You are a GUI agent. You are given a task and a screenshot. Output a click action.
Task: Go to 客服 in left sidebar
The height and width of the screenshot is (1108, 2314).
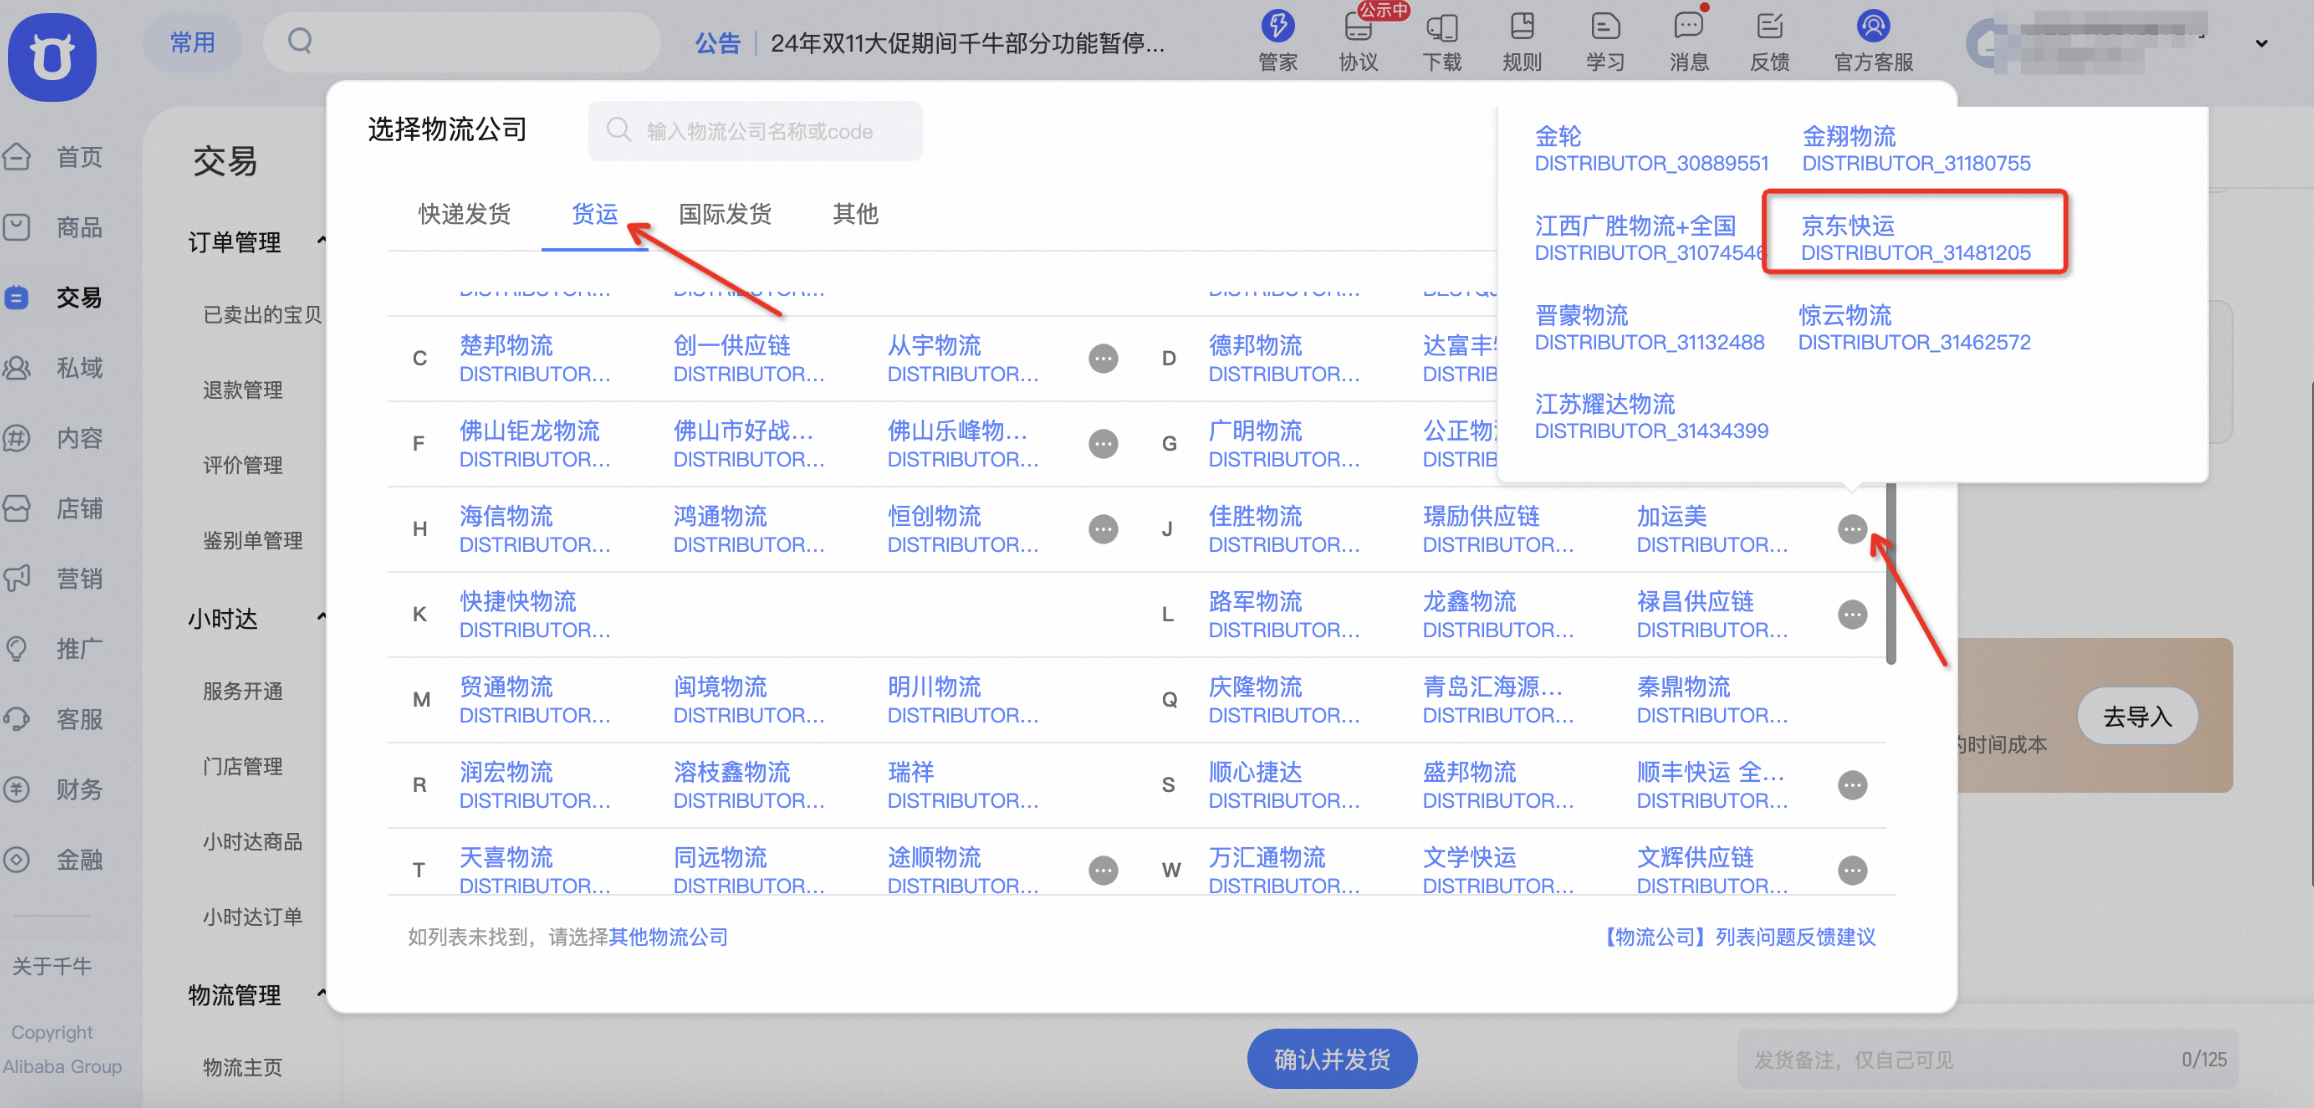tap(55, 719)
